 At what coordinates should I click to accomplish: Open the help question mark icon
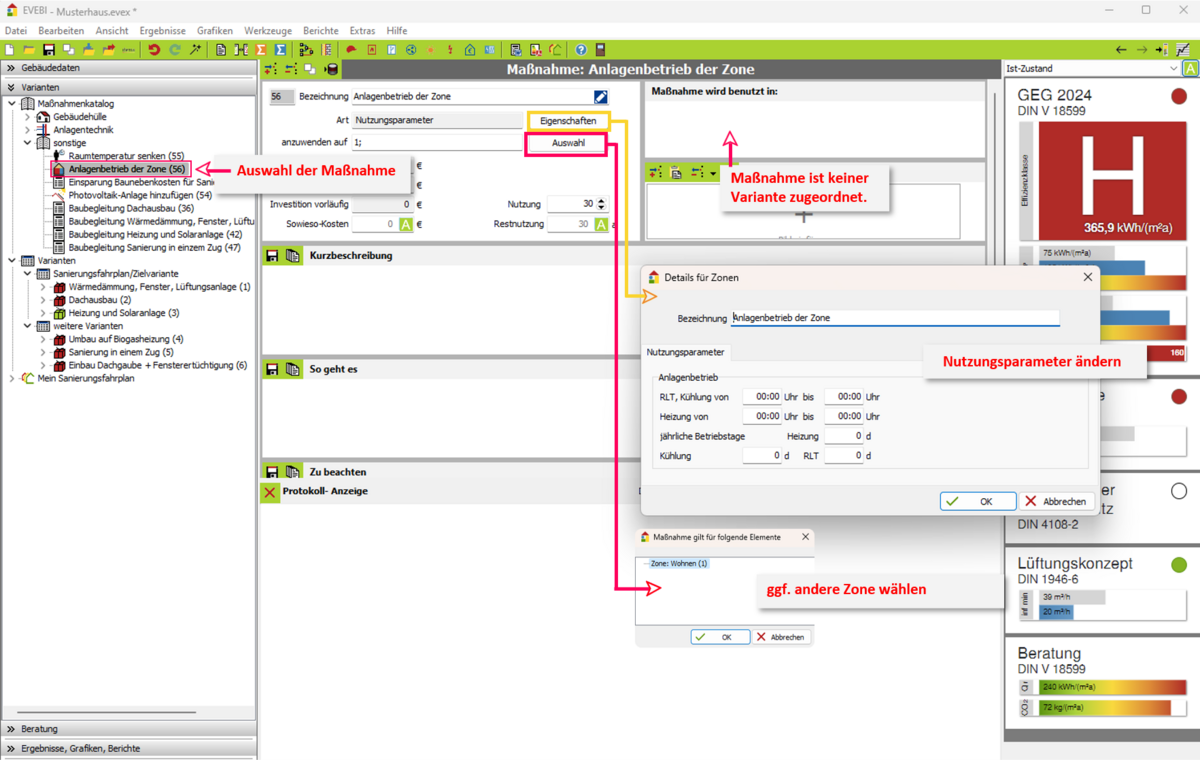click(x=581, y=50)
